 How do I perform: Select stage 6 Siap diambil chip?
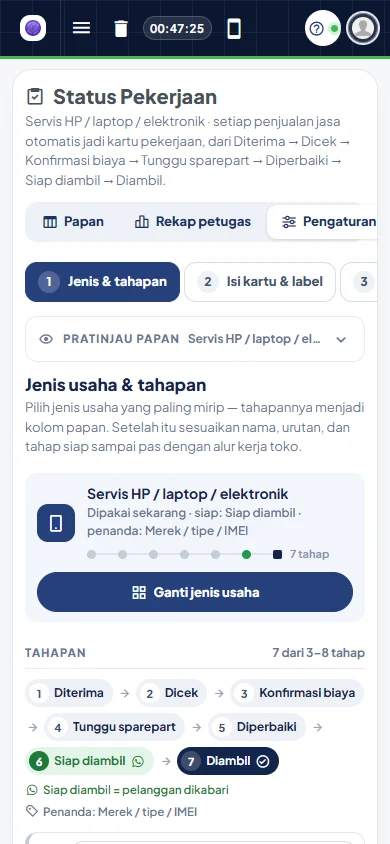pos(89,761)
